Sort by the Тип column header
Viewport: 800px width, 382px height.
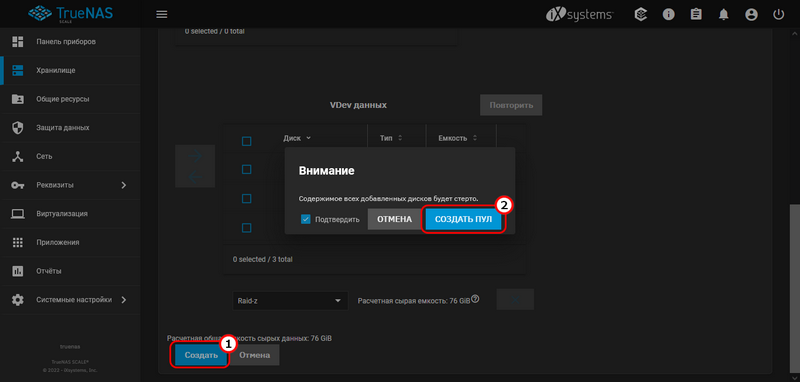391,138
